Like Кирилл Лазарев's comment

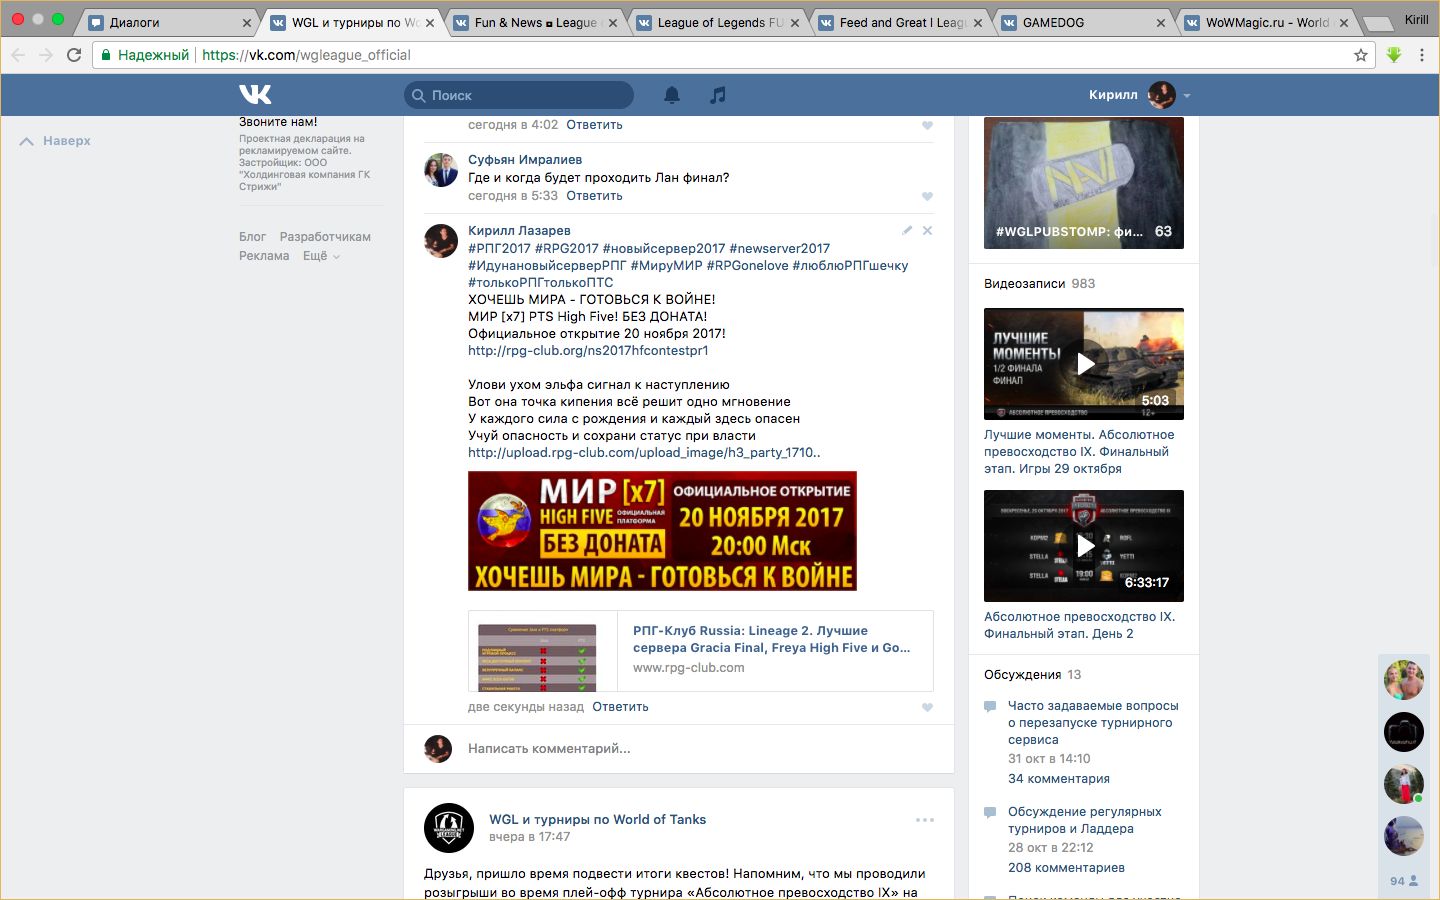pos(927,708)
